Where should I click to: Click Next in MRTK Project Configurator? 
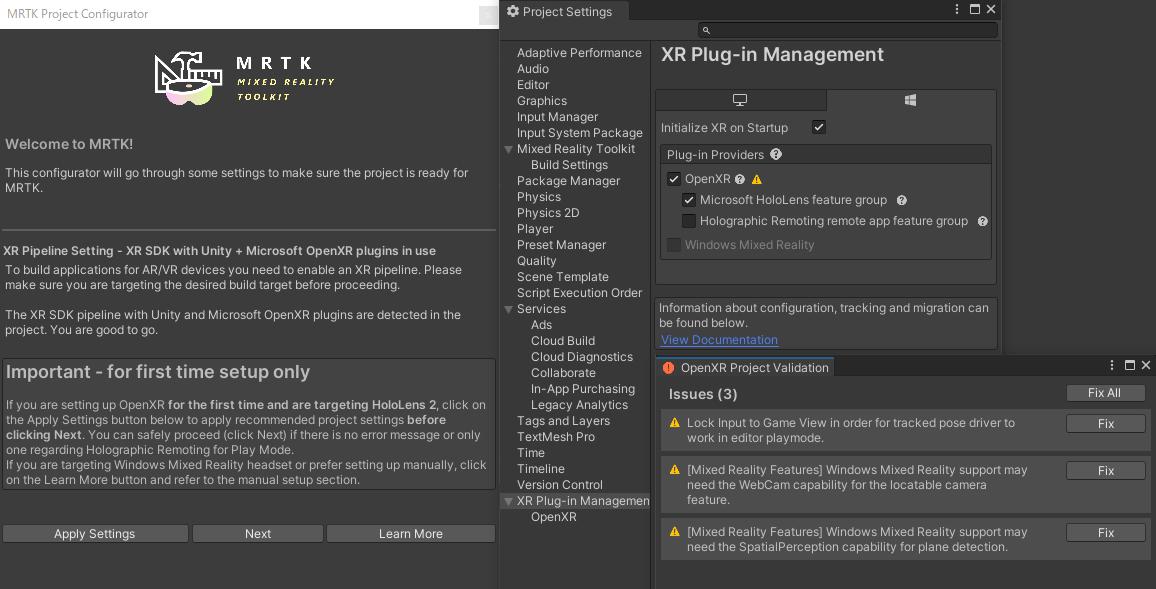(x=258, y=534)
